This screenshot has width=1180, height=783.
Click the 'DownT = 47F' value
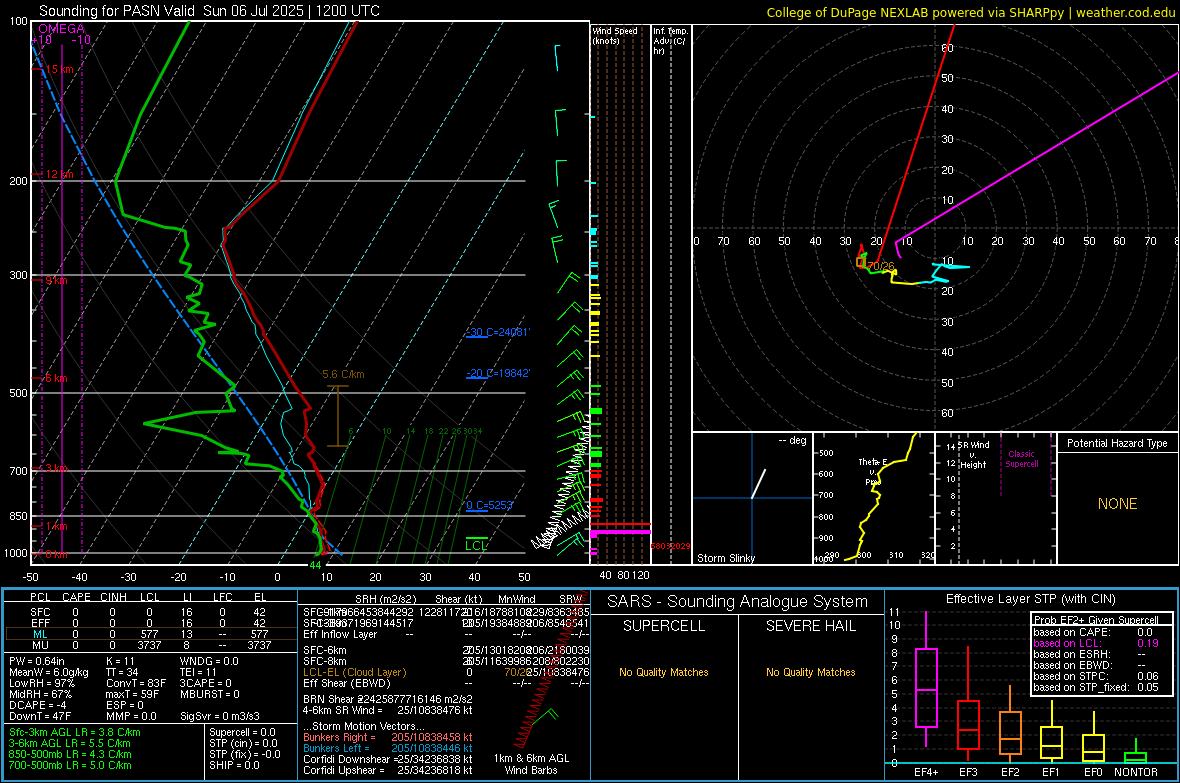click(40, 716)
